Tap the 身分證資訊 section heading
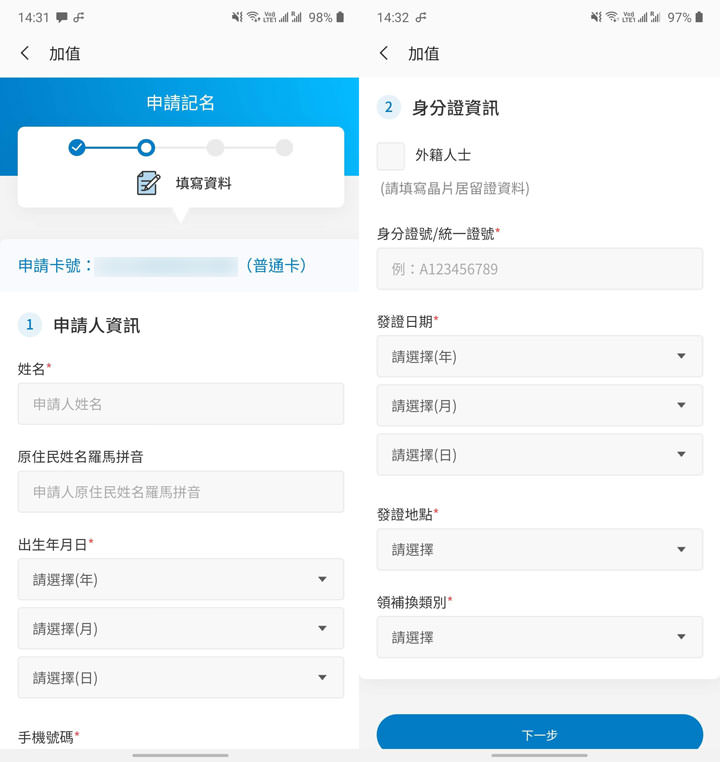 coord(456,107)
